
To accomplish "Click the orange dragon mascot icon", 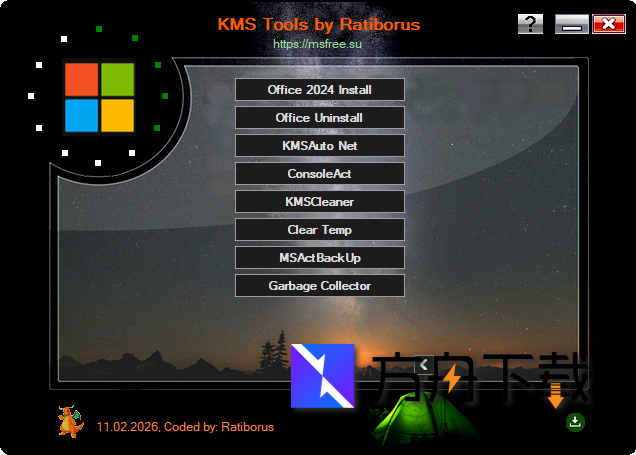I will click(71, 422).
